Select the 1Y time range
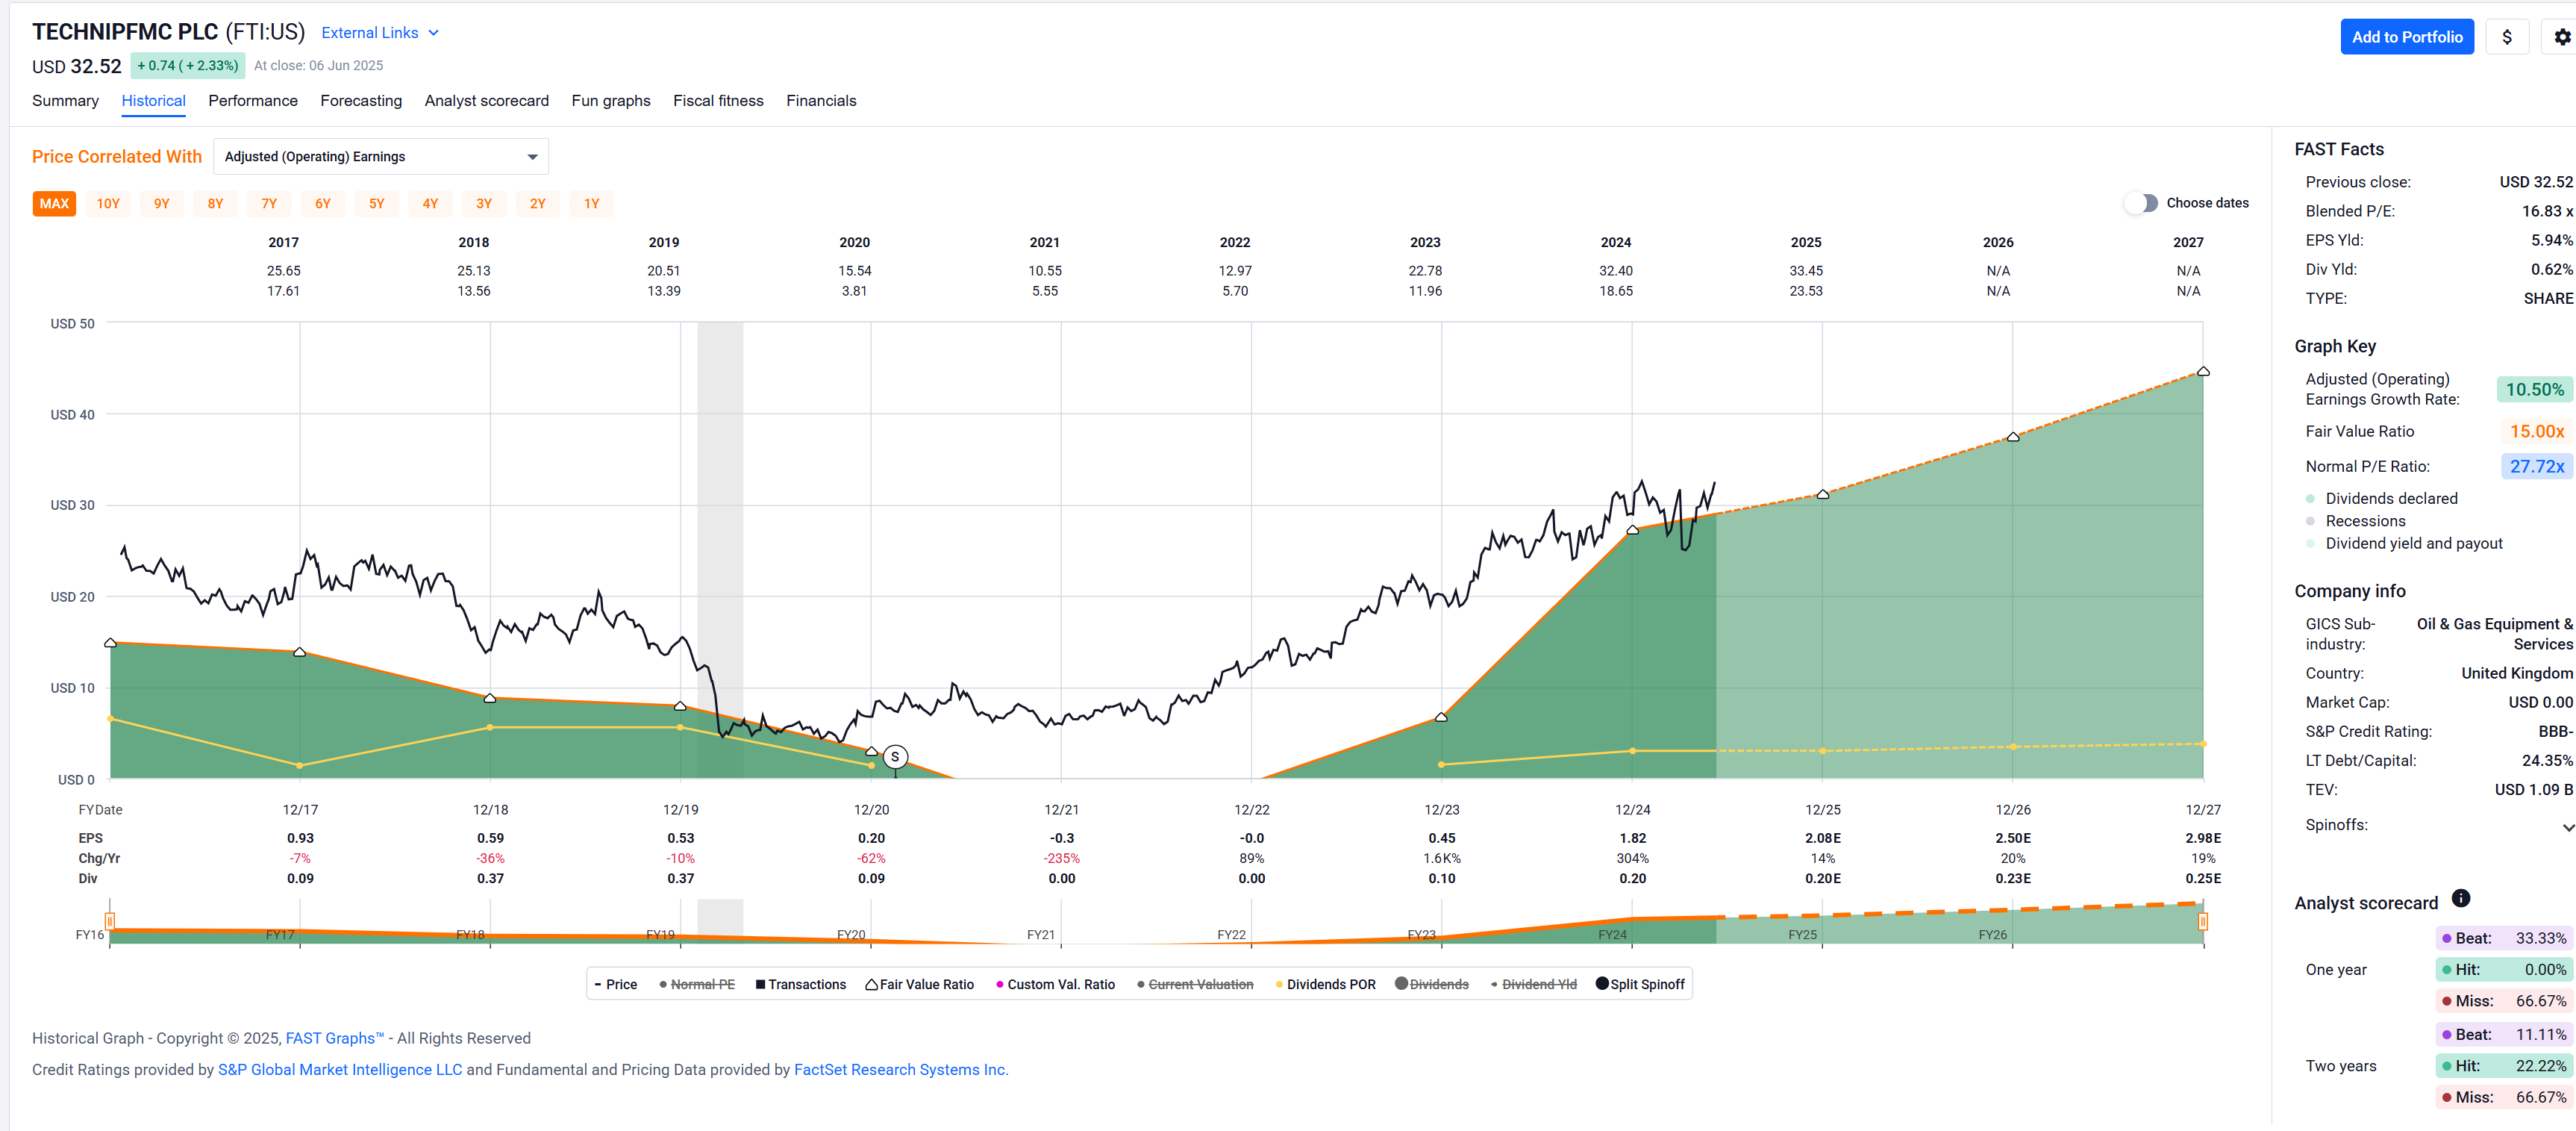The height and width of the screenshot is (1131, 2576). tap(592, 204)
